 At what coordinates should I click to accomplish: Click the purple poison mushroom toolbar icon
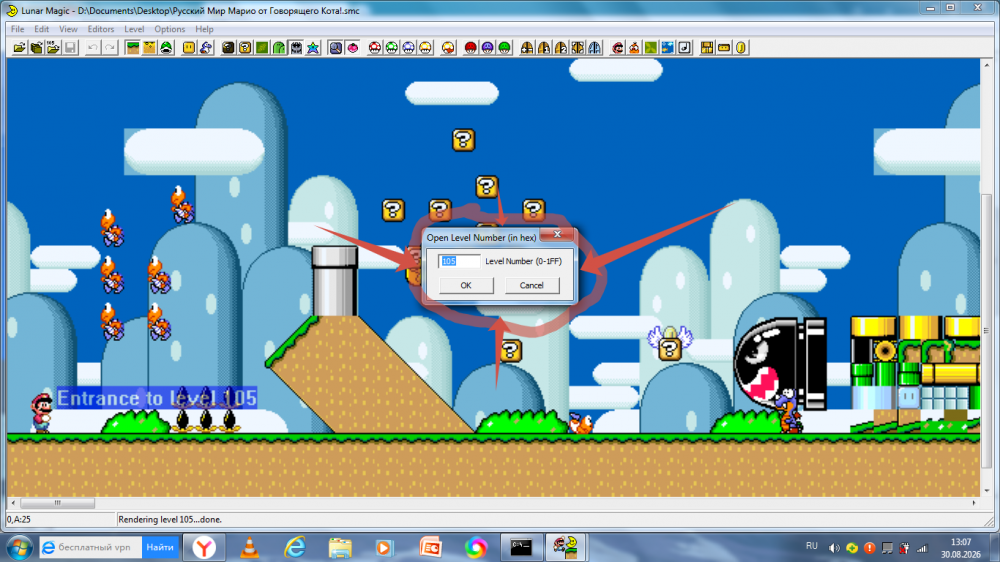click(x=488, y=48)
